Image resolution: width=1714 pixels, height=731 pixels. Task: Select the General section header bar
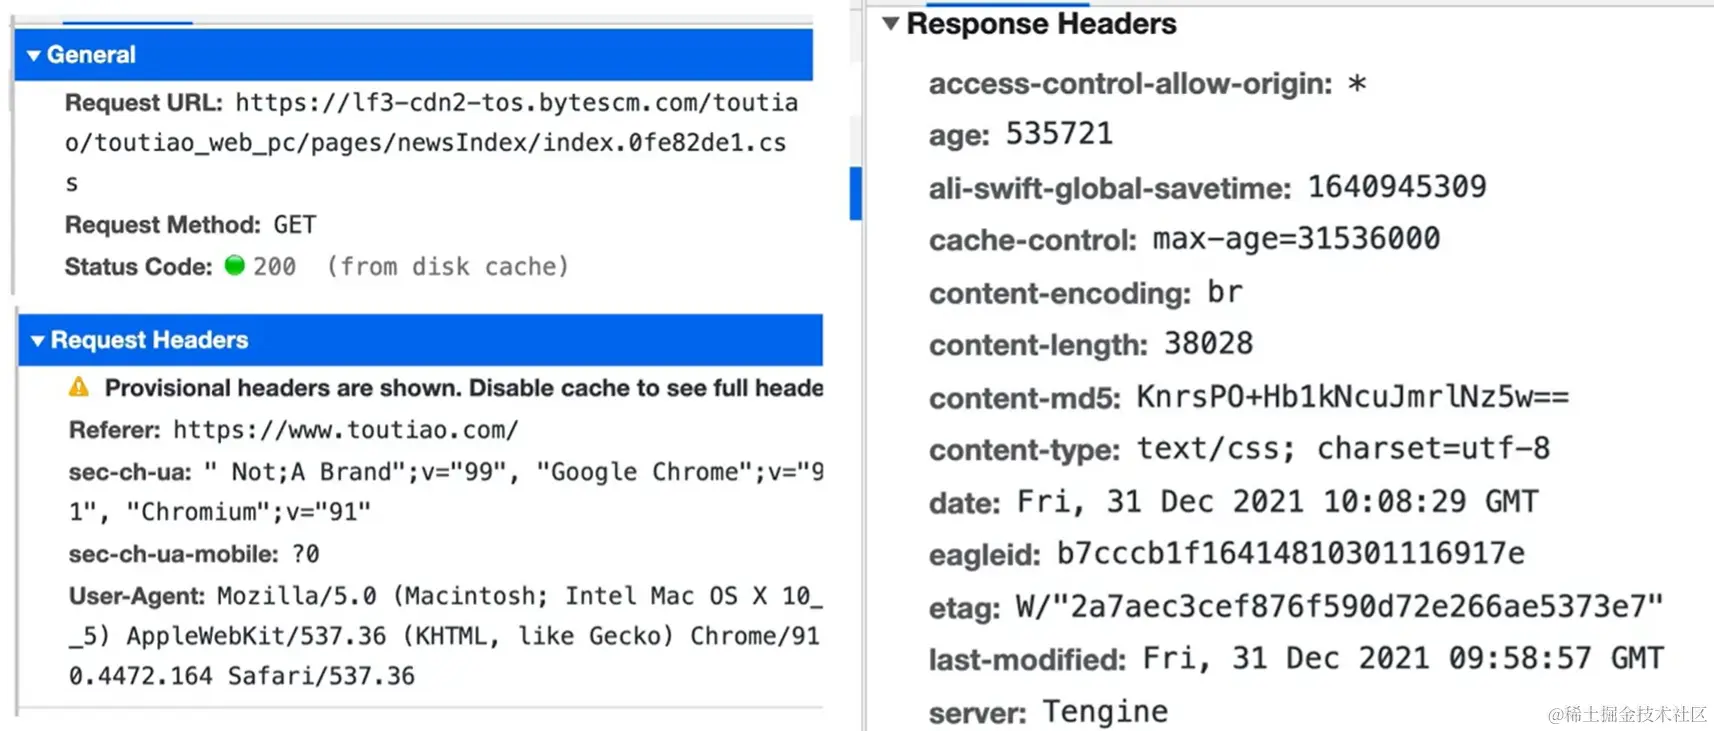(x=414, y=55)
